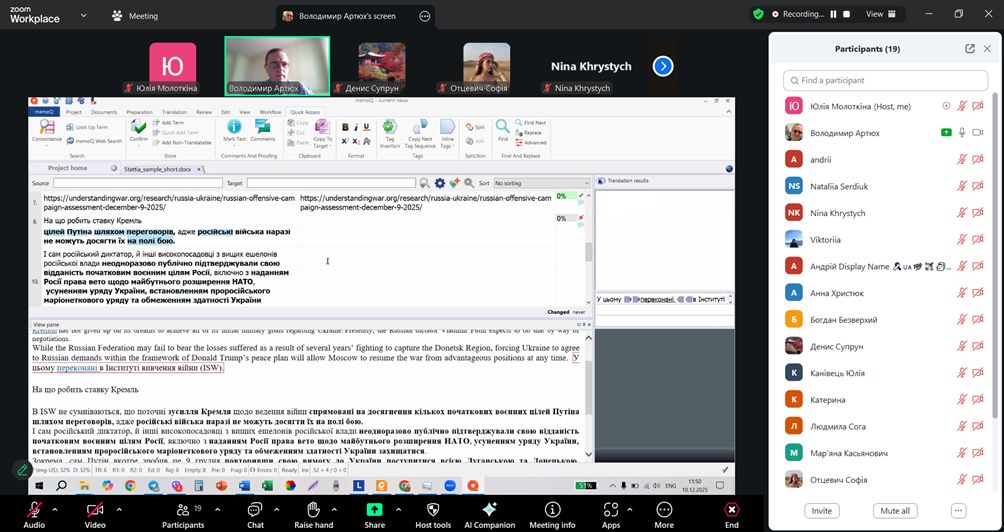Screen dimensions: 1004x532
Task: Pop out the Participants panel
Action: point(969,48)
